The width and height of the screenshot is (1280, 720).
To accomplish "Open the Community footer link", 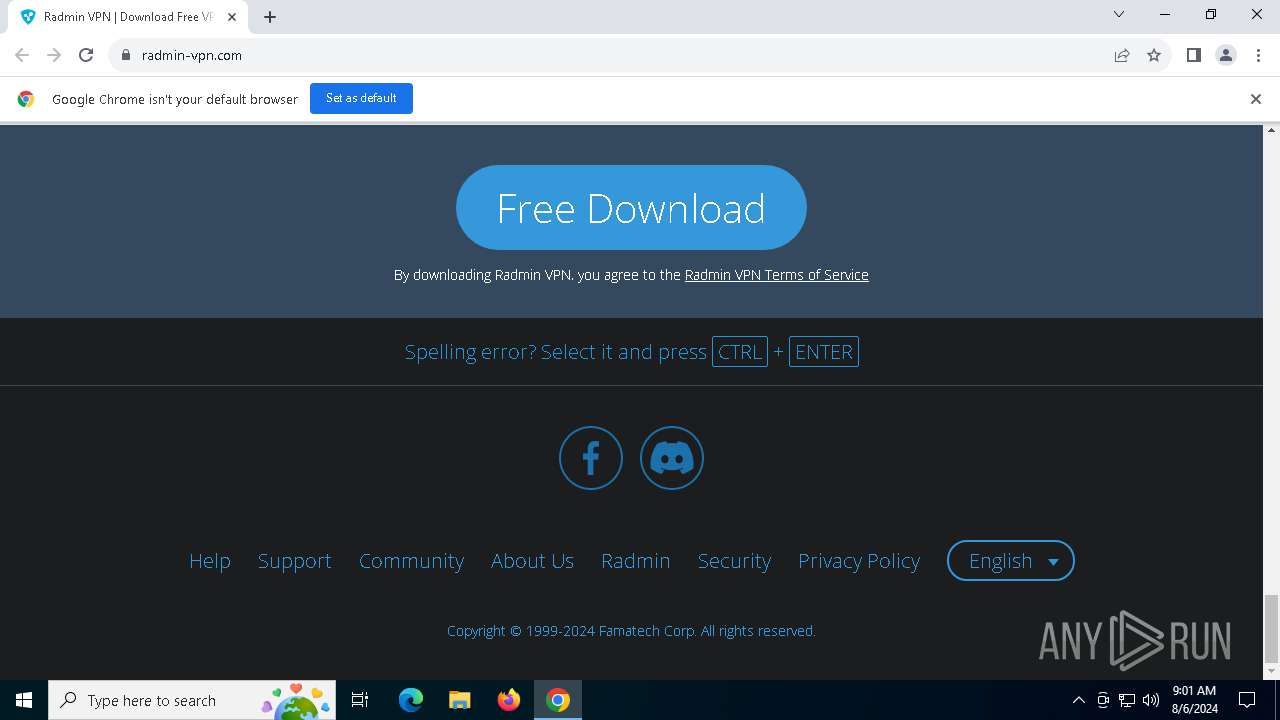I will (411, 561).
